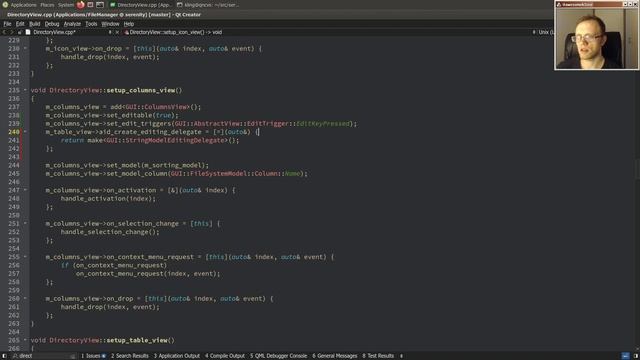Screen dimensions: 640x360
Task: Click 'aid_create_editing_delegate' on line 240
Action: pyautogui.click(x=150, y=132)
